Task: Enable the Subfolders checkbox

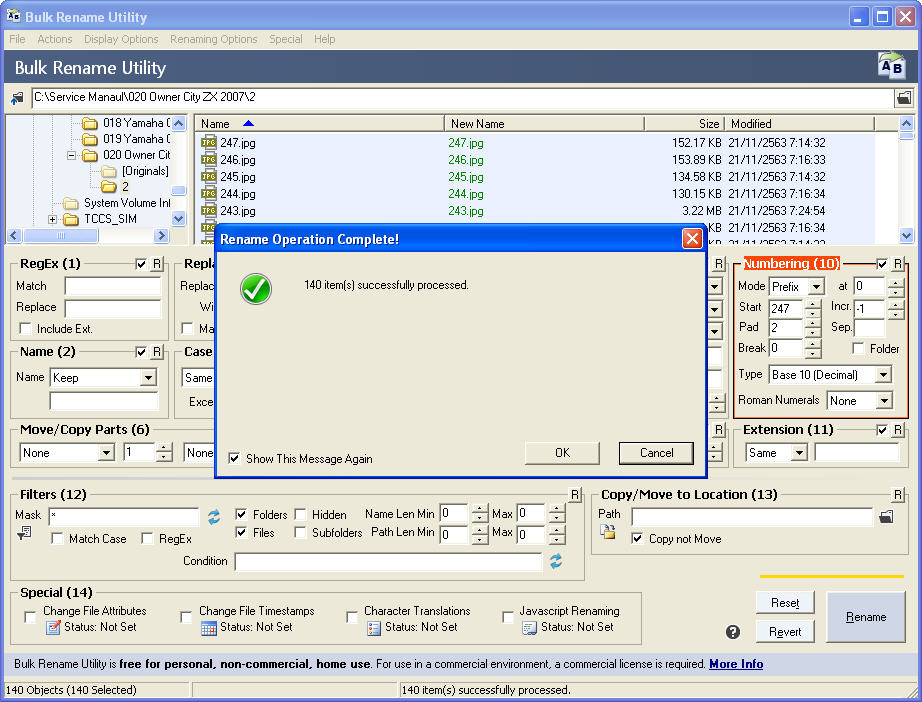Action: pos(300,533)
